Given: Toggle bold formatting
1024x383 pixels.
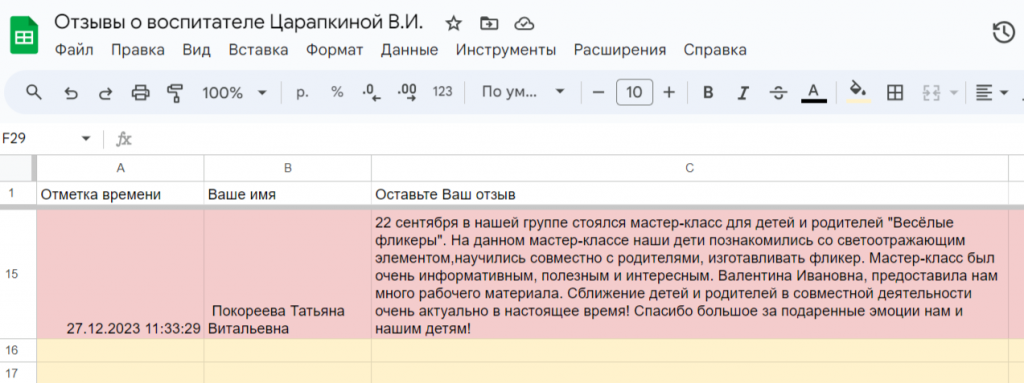Looking at the screenshot, I should point(707,93).
